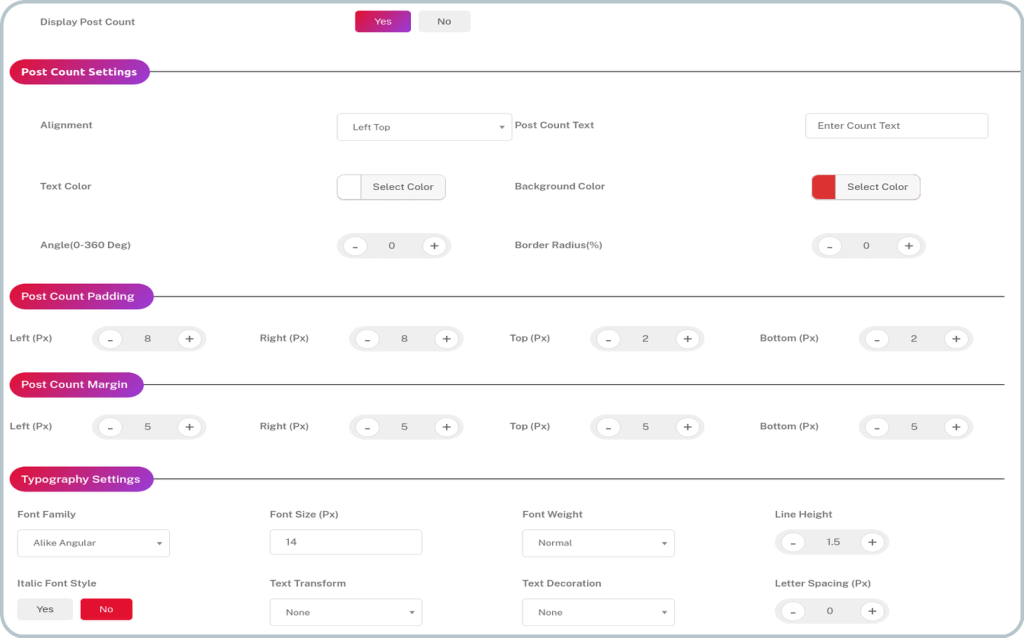This screenshot has width=1024, height=638.
Task: Decrease Post Count Padding Right value
Action: click(x=367, y=339)
